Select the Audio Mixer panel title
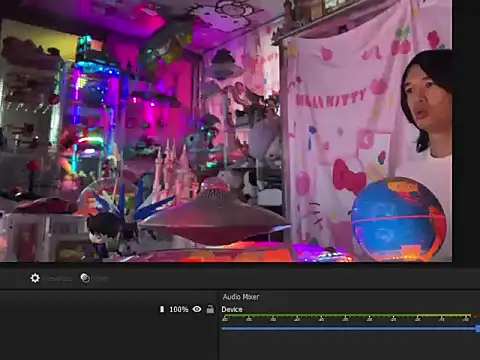This screenshot has height=360, width=480. [241, 297]
